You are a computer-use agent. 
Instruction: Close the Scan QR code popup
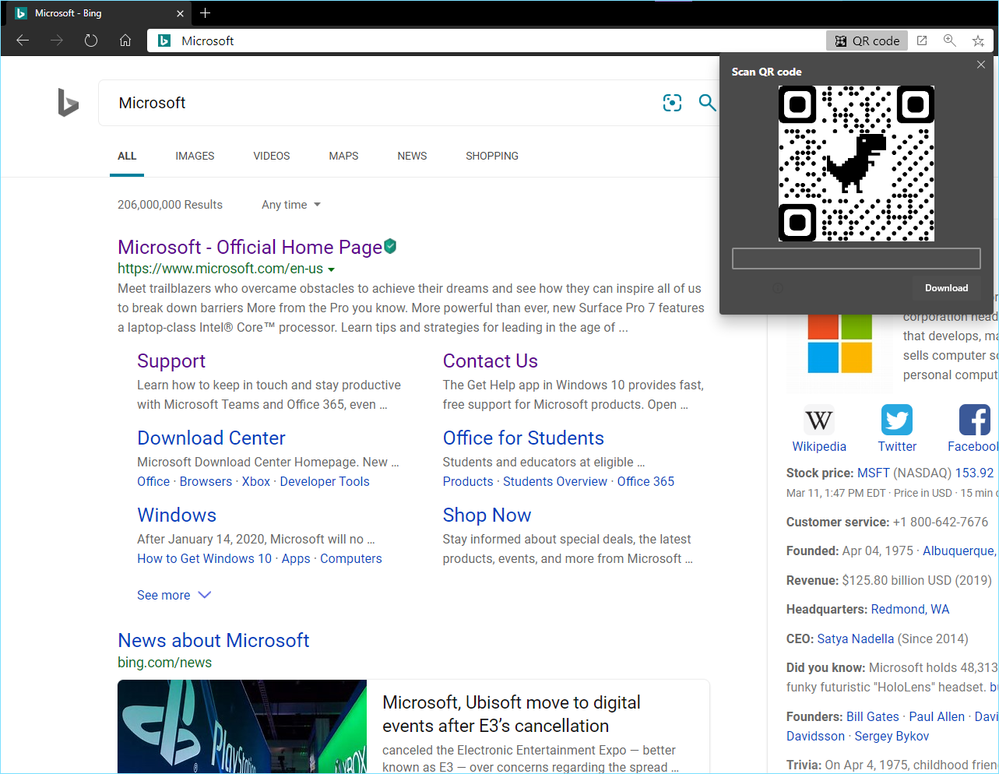tap(981, 64)
